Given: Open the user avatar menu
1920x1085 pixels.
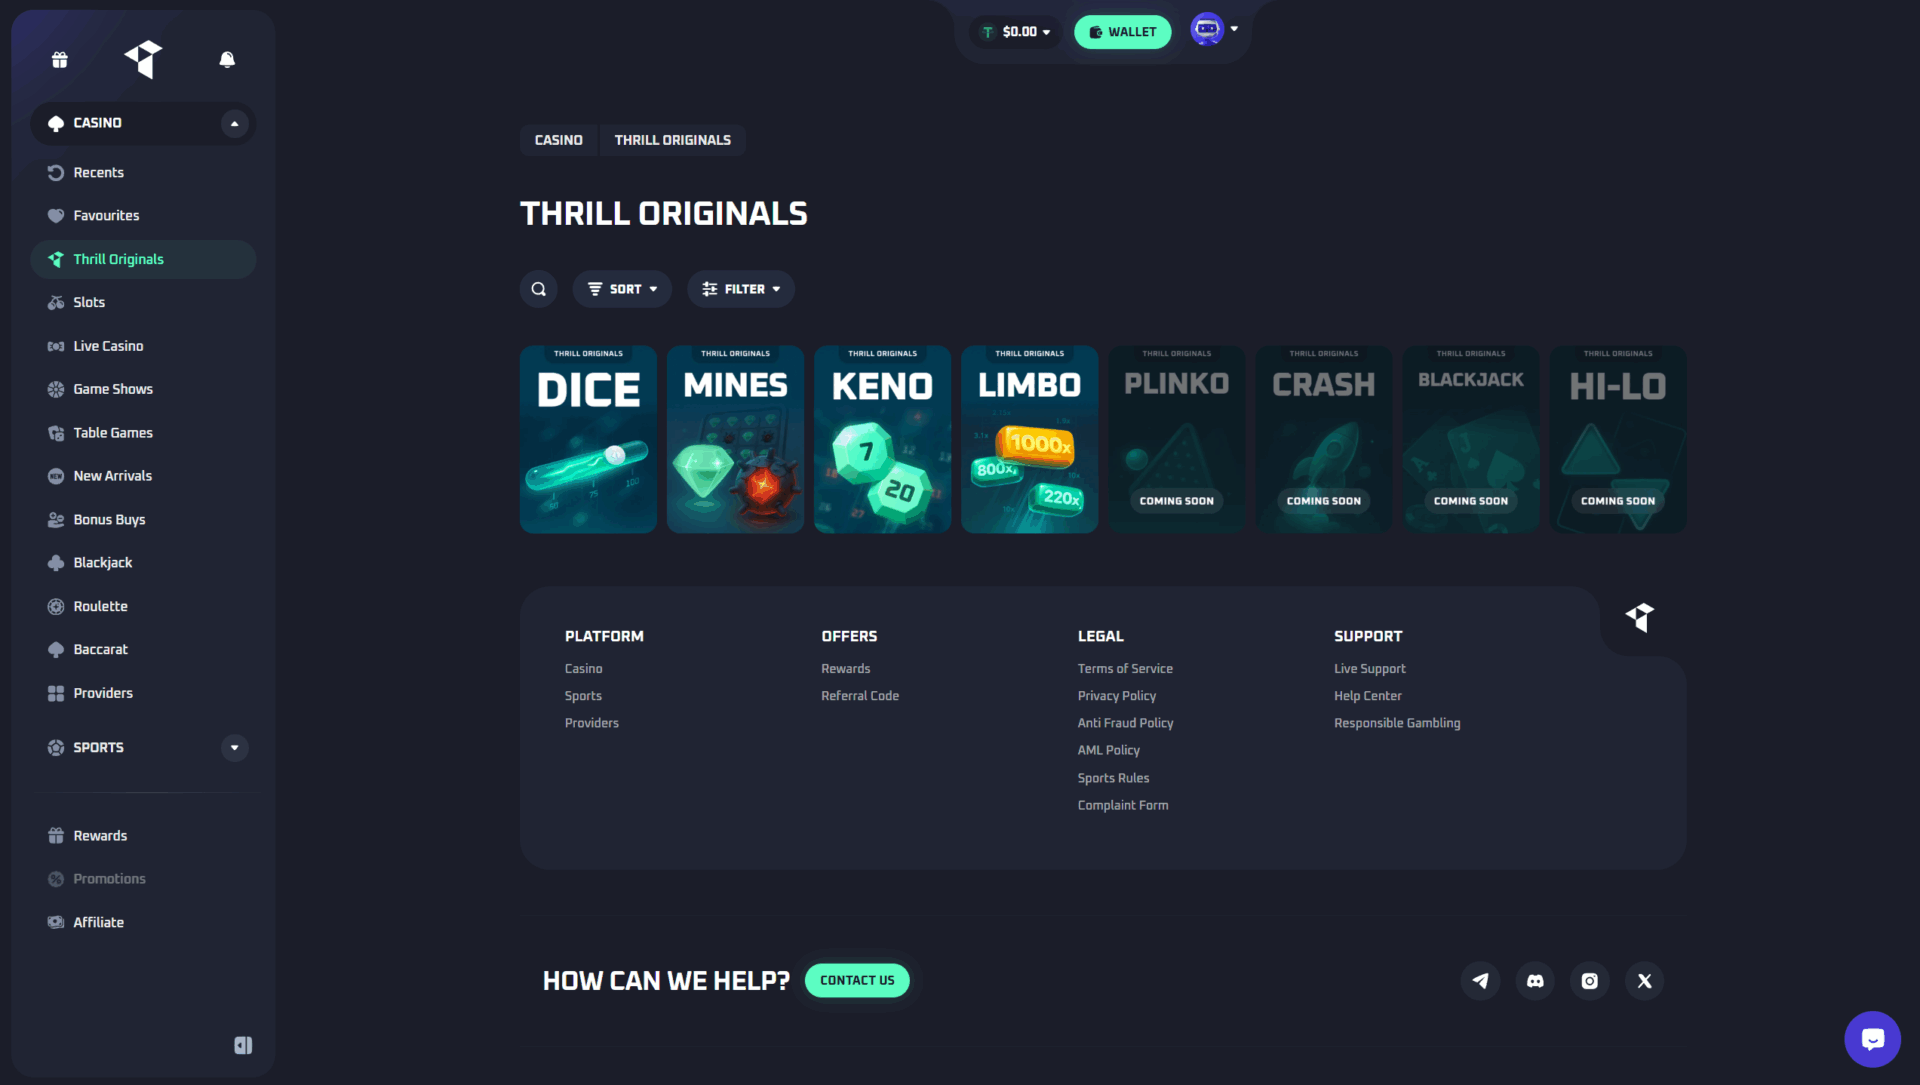Looking at the screenshot, I should click(1213, 29).
